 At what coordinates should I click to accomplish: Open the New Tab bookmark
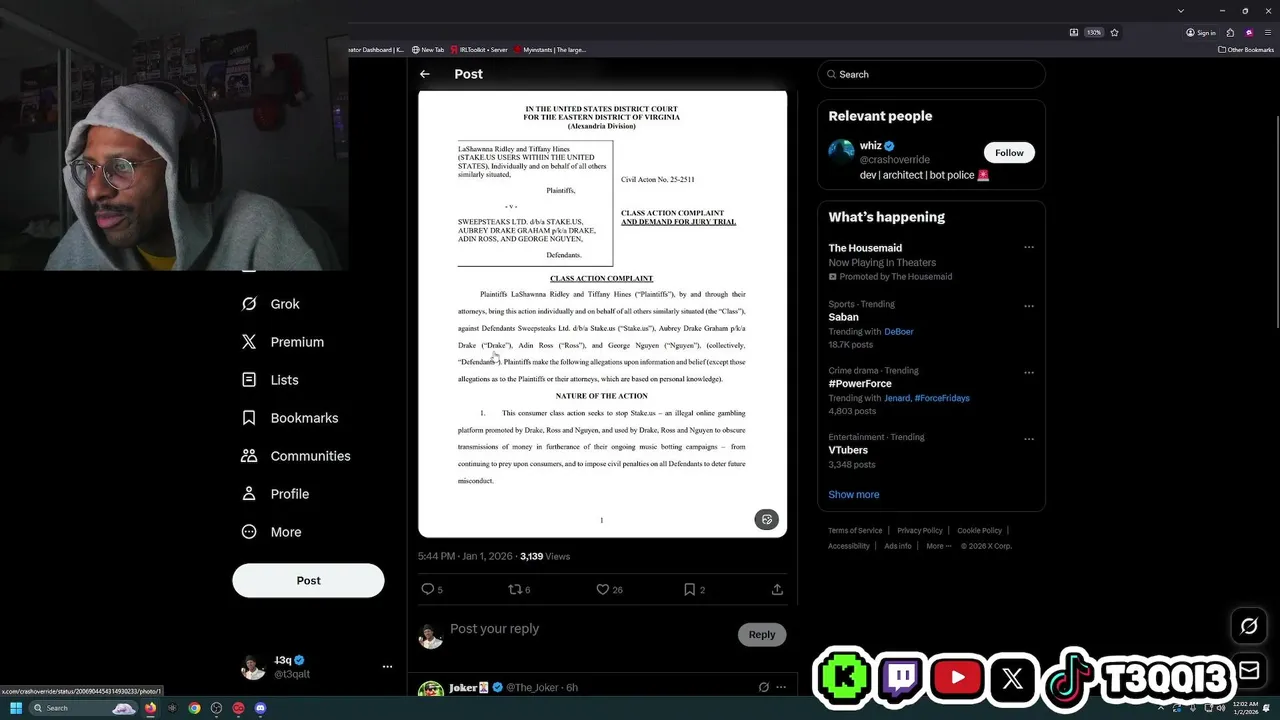click(428, 50)
